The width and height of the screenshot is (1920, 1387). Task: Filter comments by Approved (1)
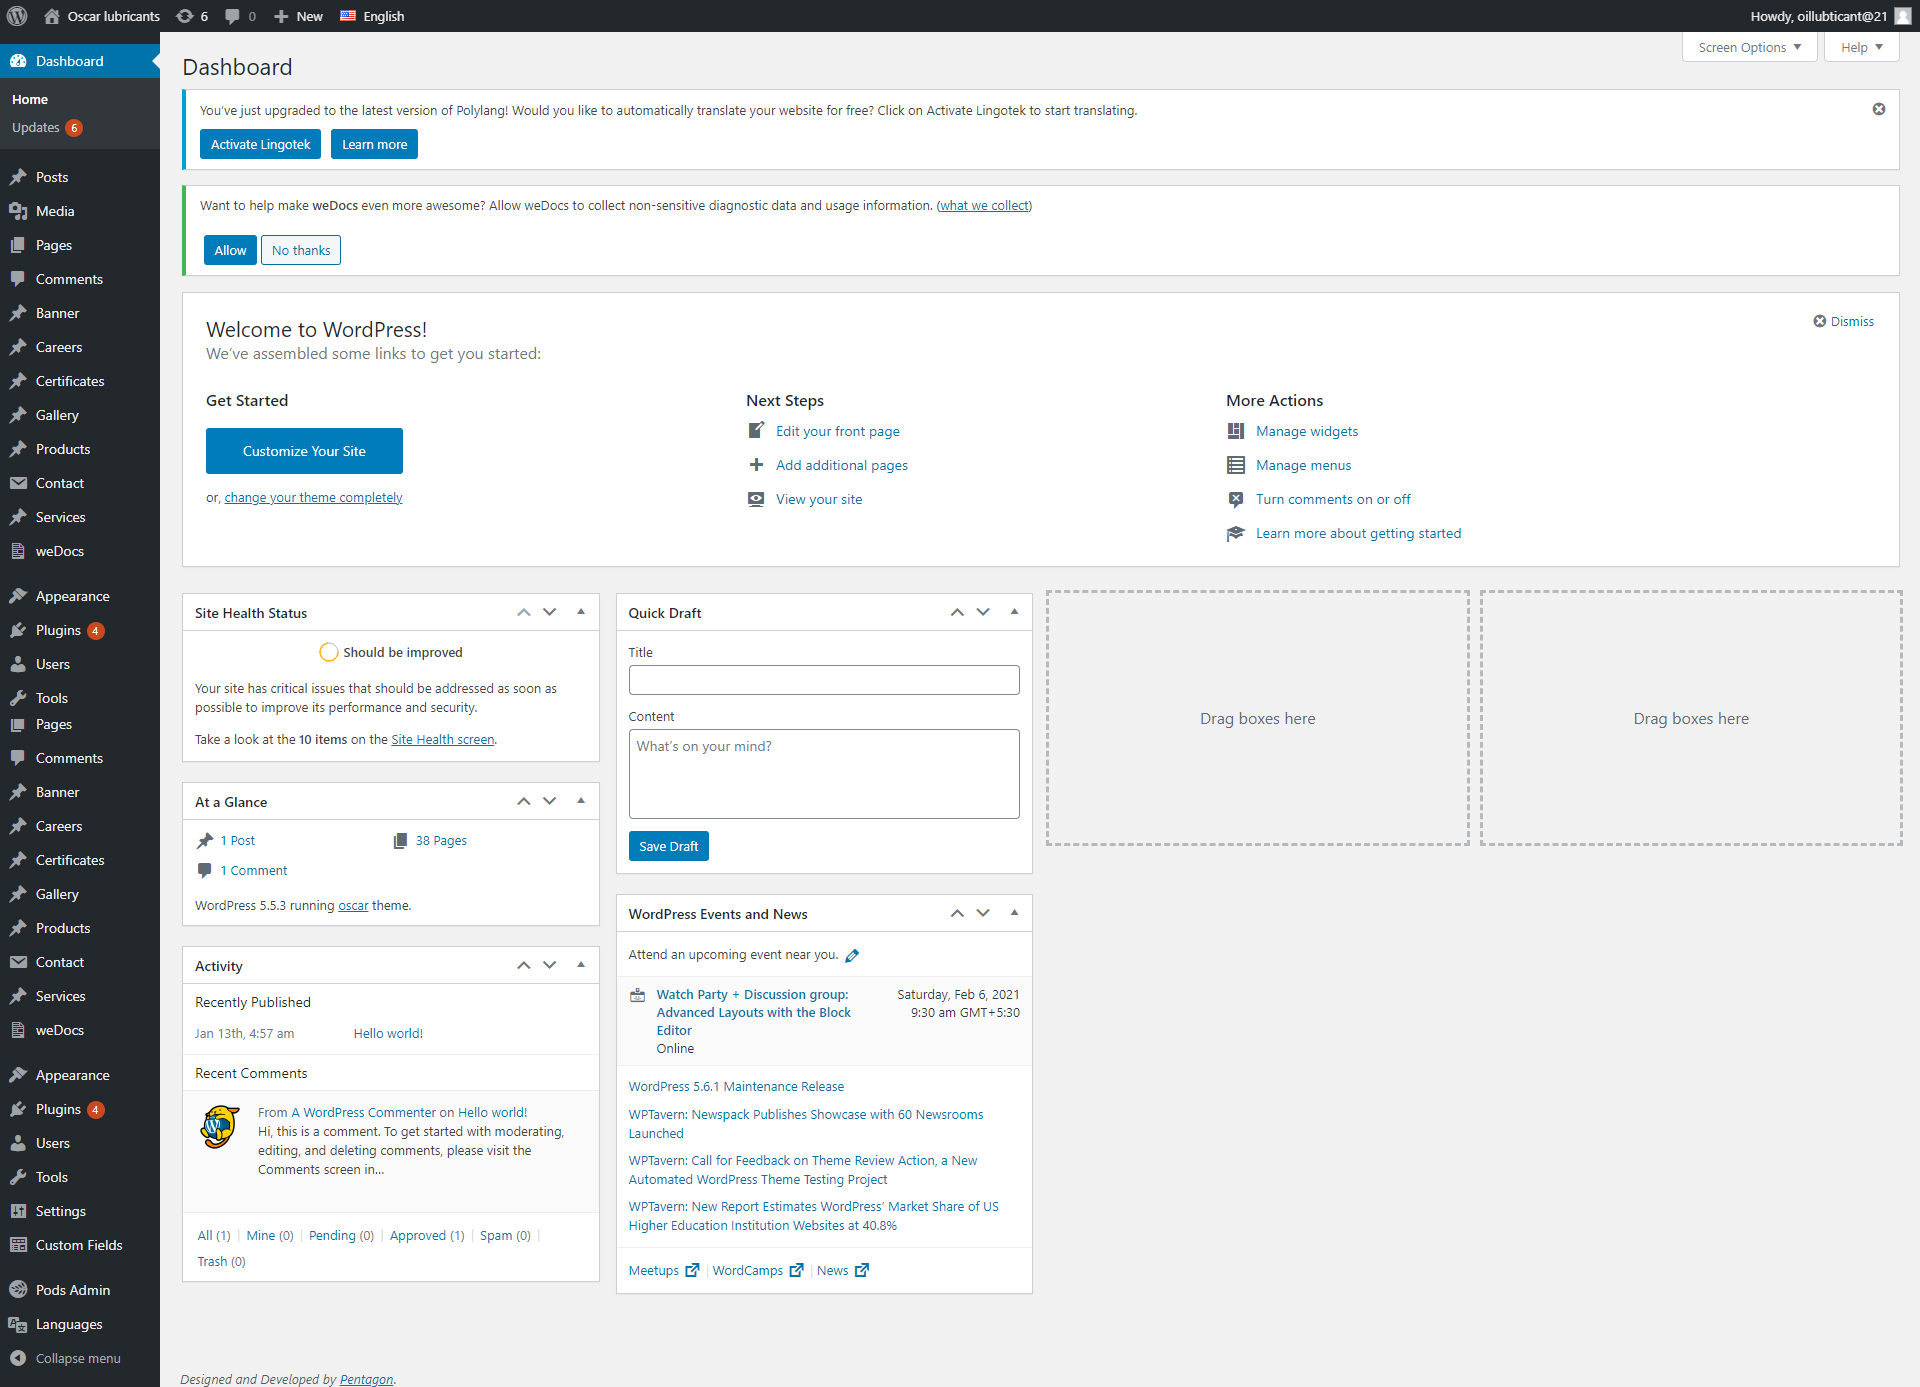click(x=427, y=1236)
